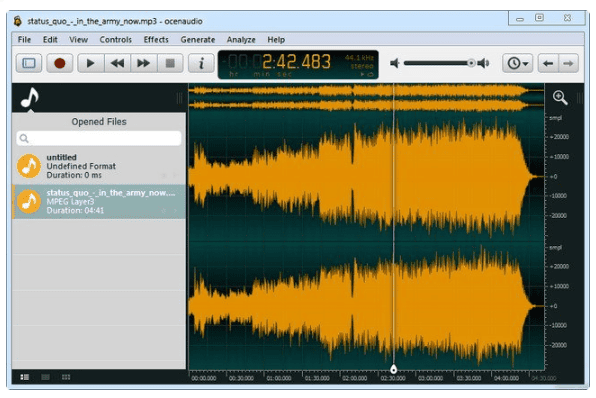The width and height of the screenshot is (596, 398).
Task: Open the Generate menu
Action: (x=198, y=40)
